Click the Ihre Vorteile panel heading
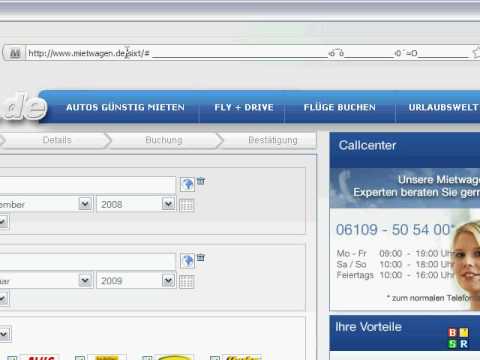Viewport: 480px width, 360px height. [x=368, y=327]
